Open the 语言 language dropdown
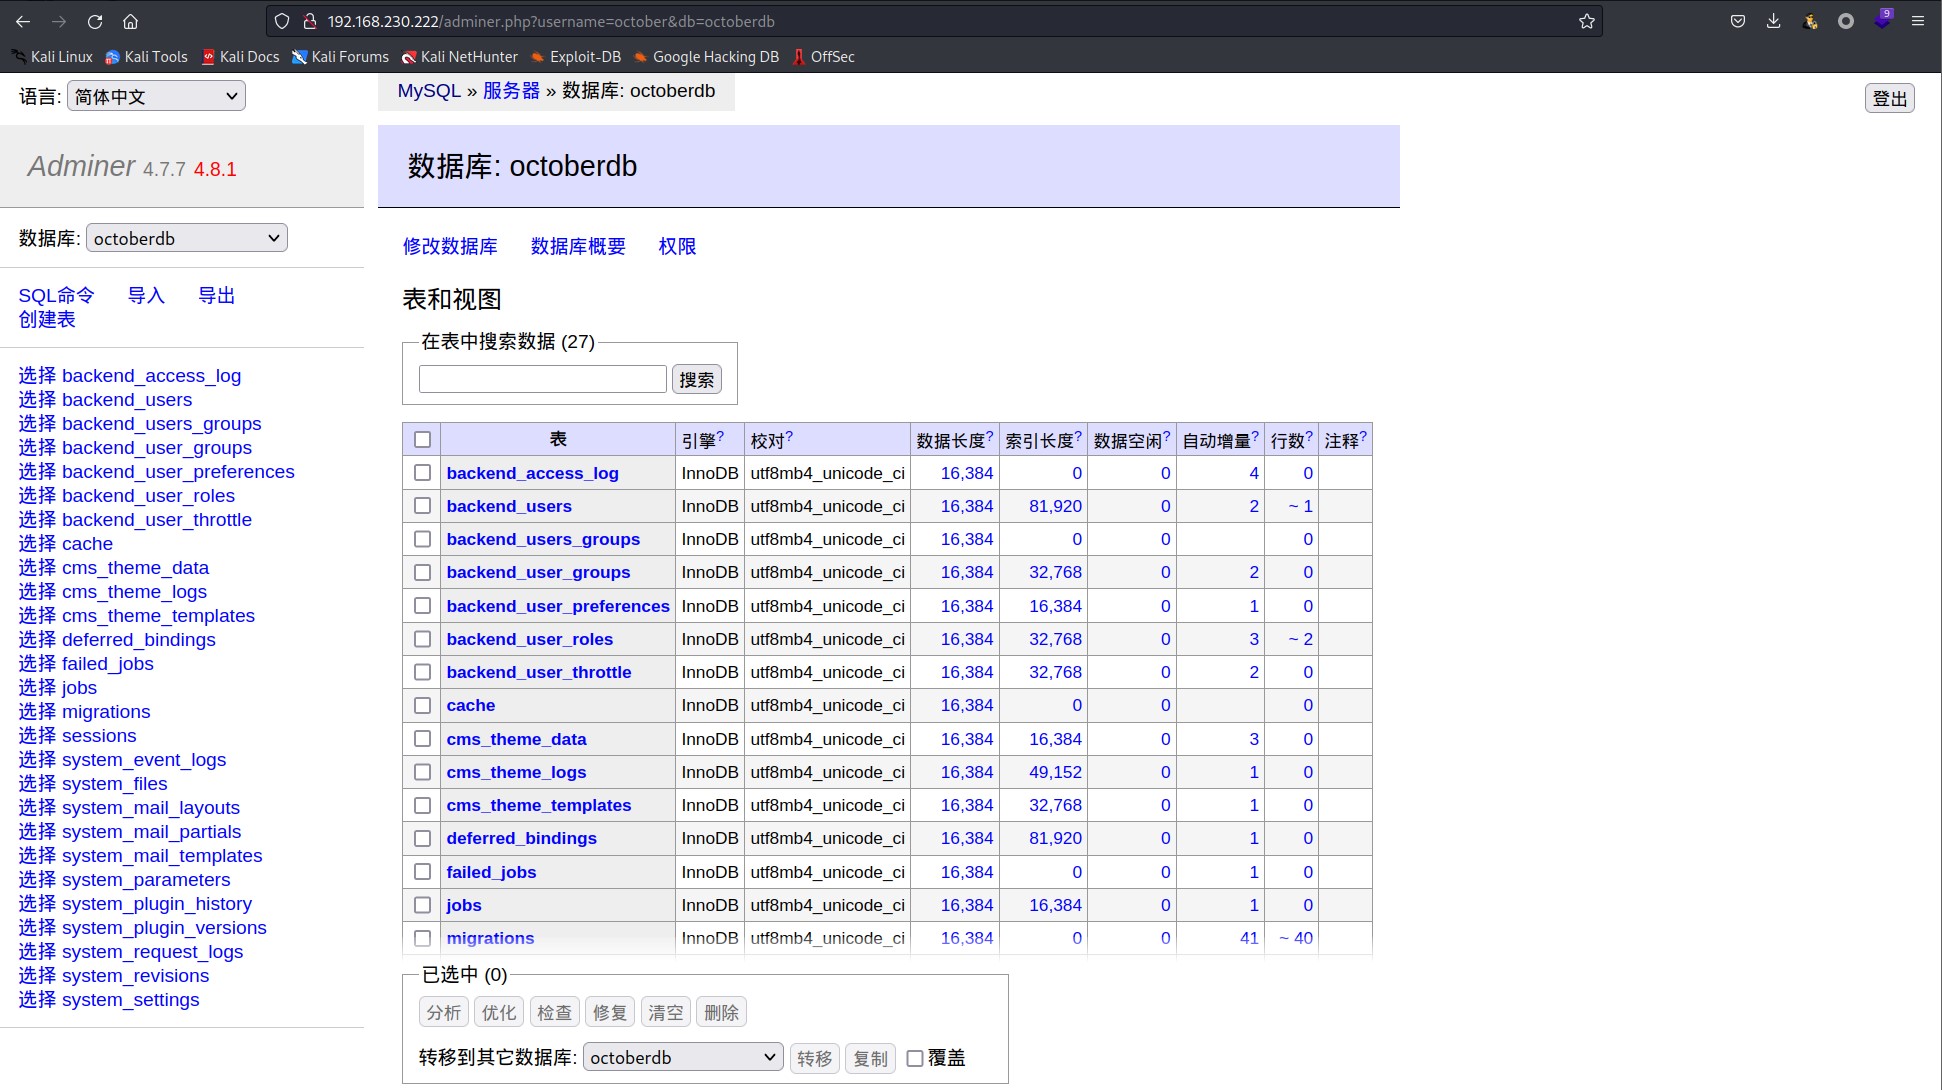The width and height of the screenshot is (1942, 1090). [x=156, y=96]
